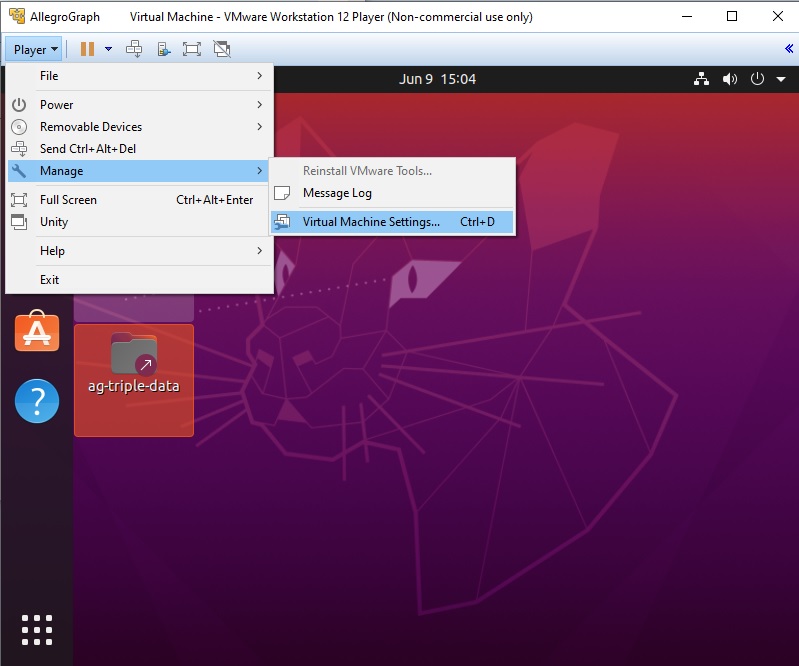Click the Ctrl+Alt+Del icon in Player menu
The width and height of the screenshot is (799, 666).
(19, 149)
